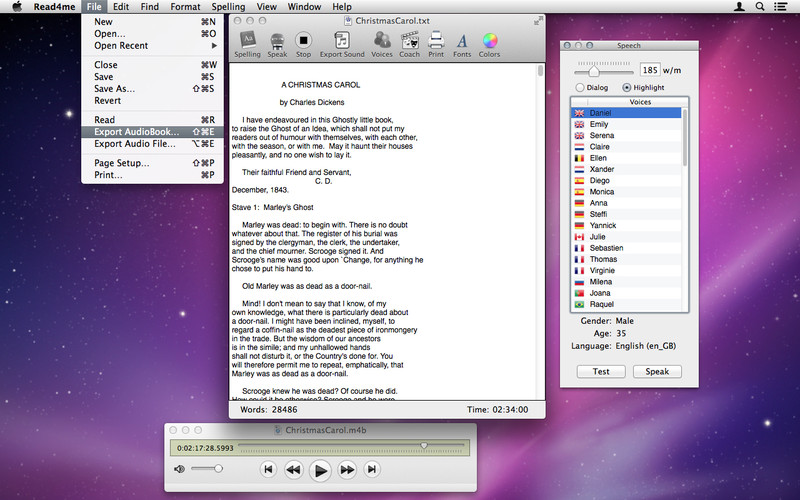Choose Read in File menu
Image resolution: width=800 pixels, height=500 pixels.
[x=152, y=120]
